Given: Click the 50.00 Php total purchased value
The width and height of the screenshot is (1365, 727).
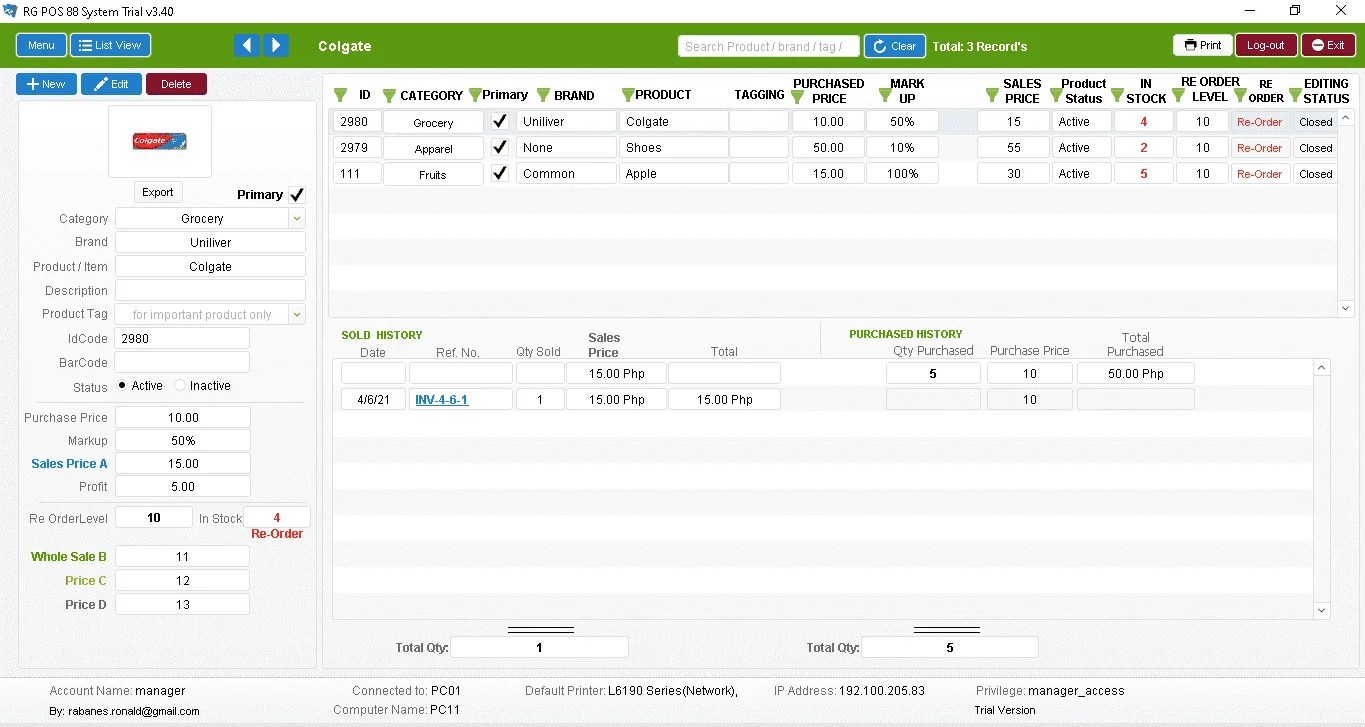Looking at the screenshot, I should (x=1135, y=374).
